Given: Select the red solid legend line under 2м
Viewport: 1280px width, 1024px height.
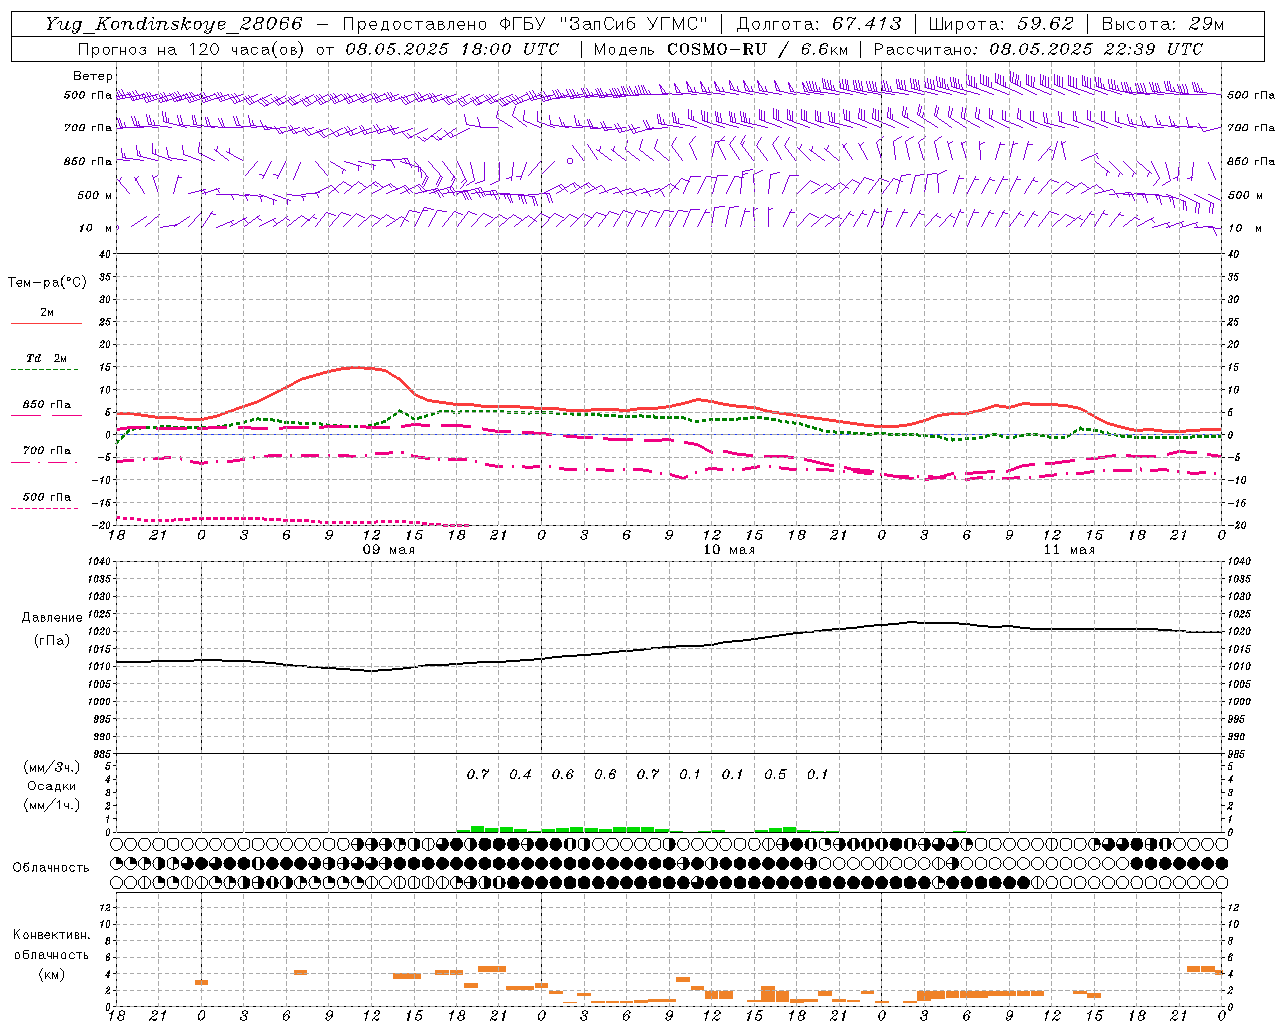Looking at the screenshot, I should coord(46,323).
